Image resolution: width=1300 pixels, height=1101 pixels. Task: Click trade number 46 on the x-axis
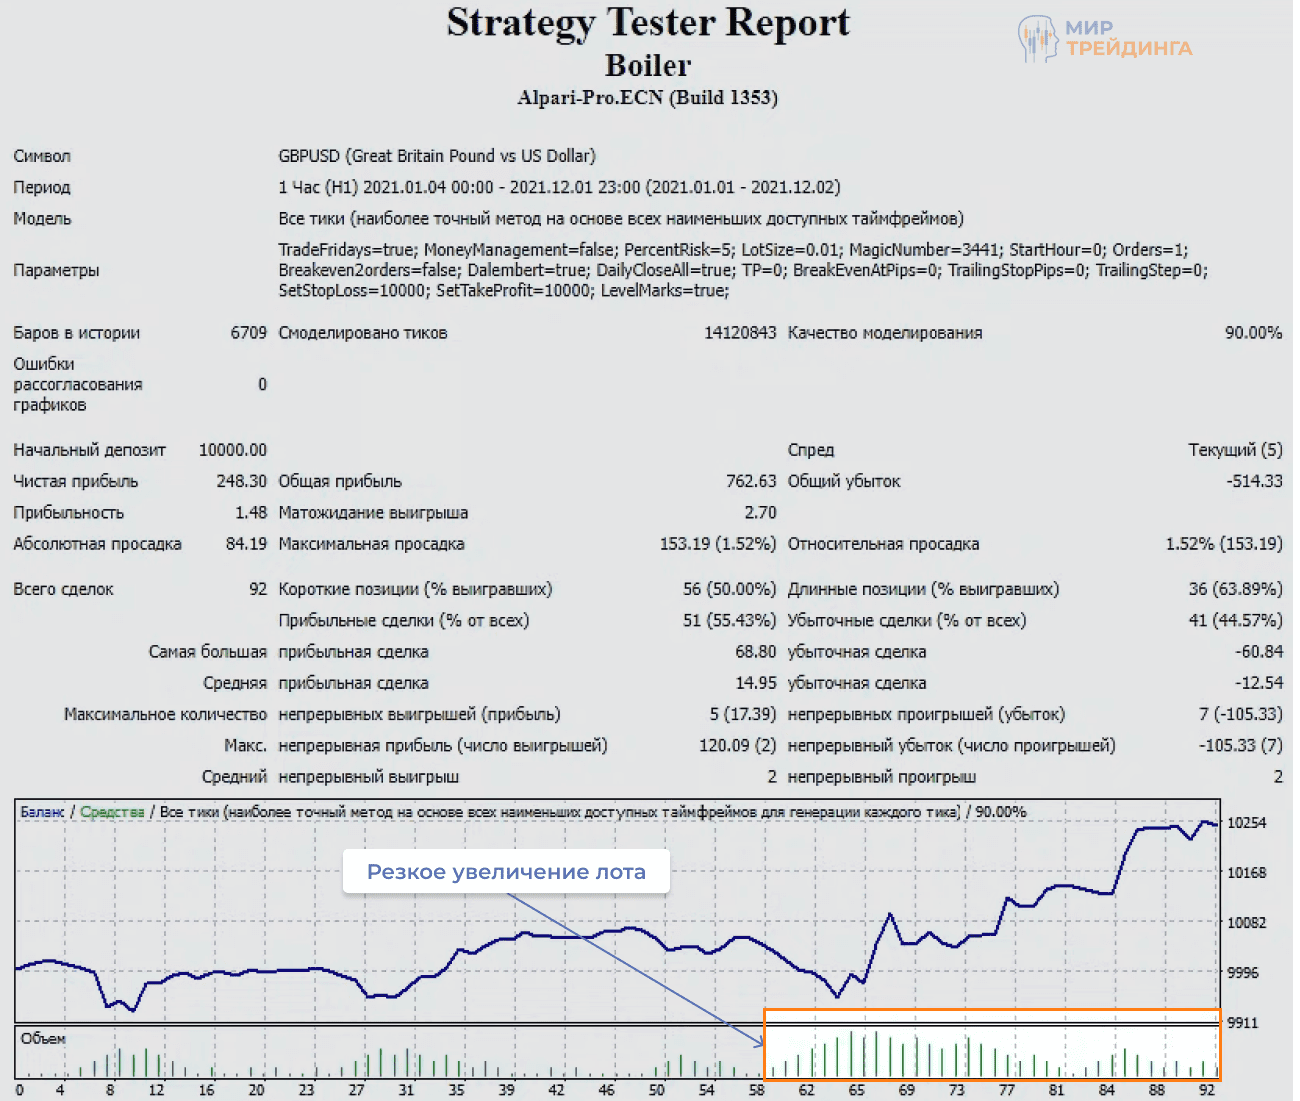click(x=606, y=1090)
